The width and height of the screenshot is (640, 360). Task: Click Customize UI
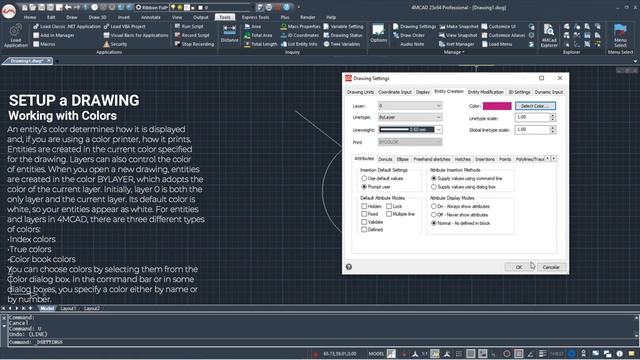pos(498,26)
